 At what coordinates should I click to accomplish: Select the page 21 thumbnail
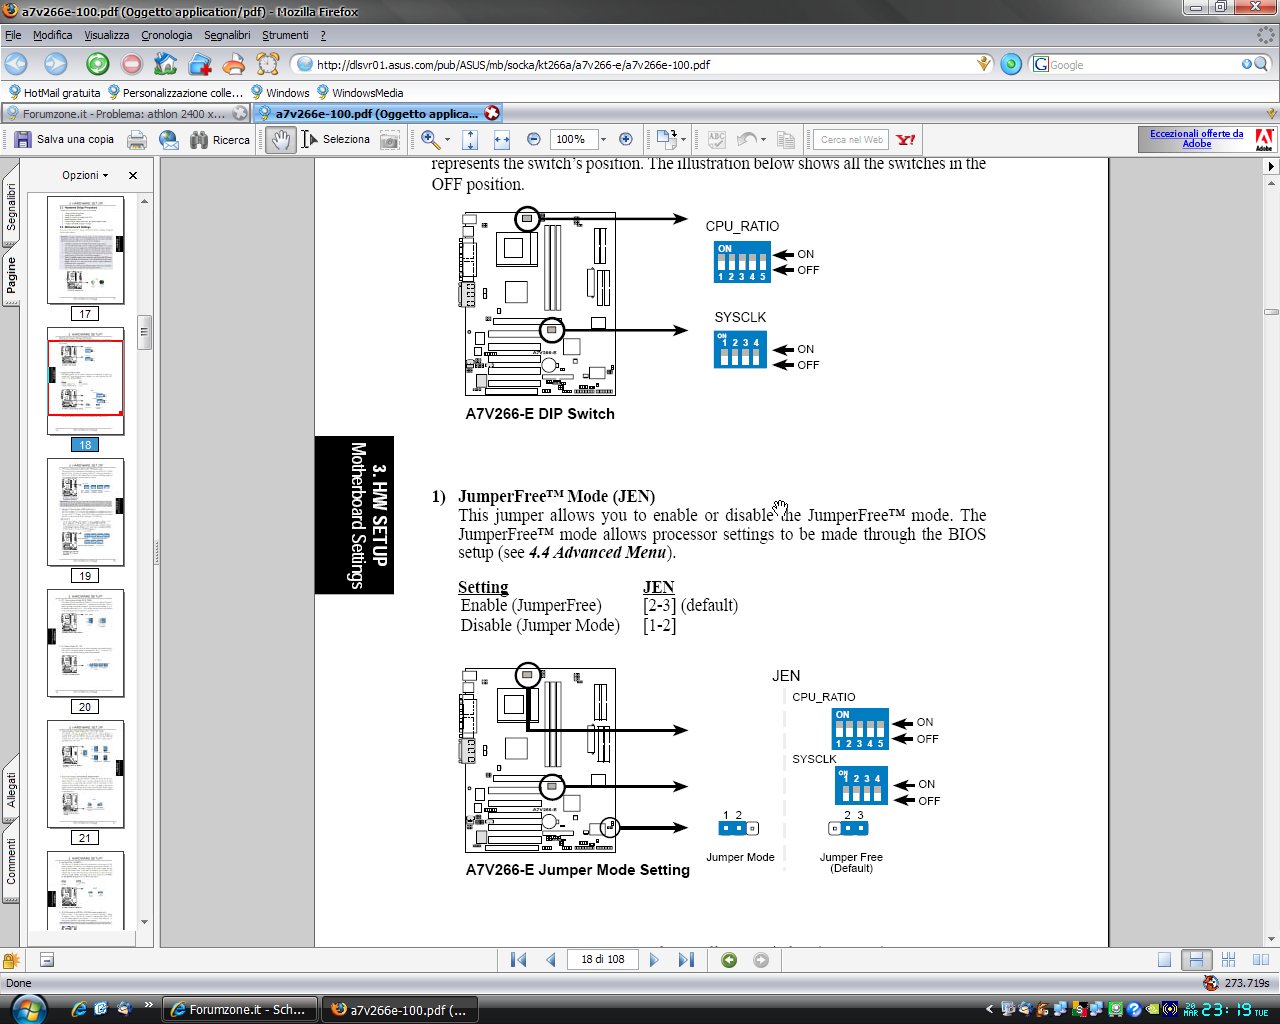click(x=86, y=774)
